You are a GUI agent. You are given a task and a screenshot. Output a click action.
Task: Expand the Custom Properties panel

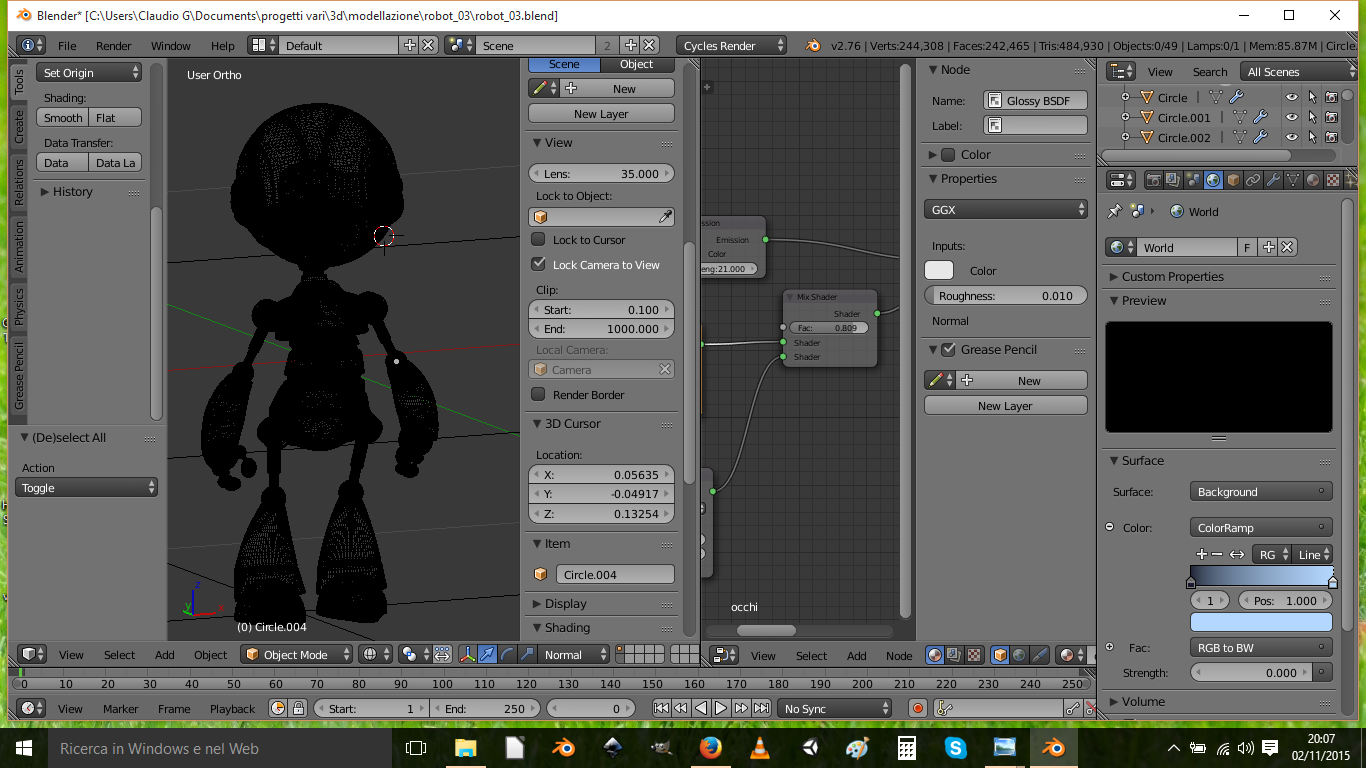1172,277
